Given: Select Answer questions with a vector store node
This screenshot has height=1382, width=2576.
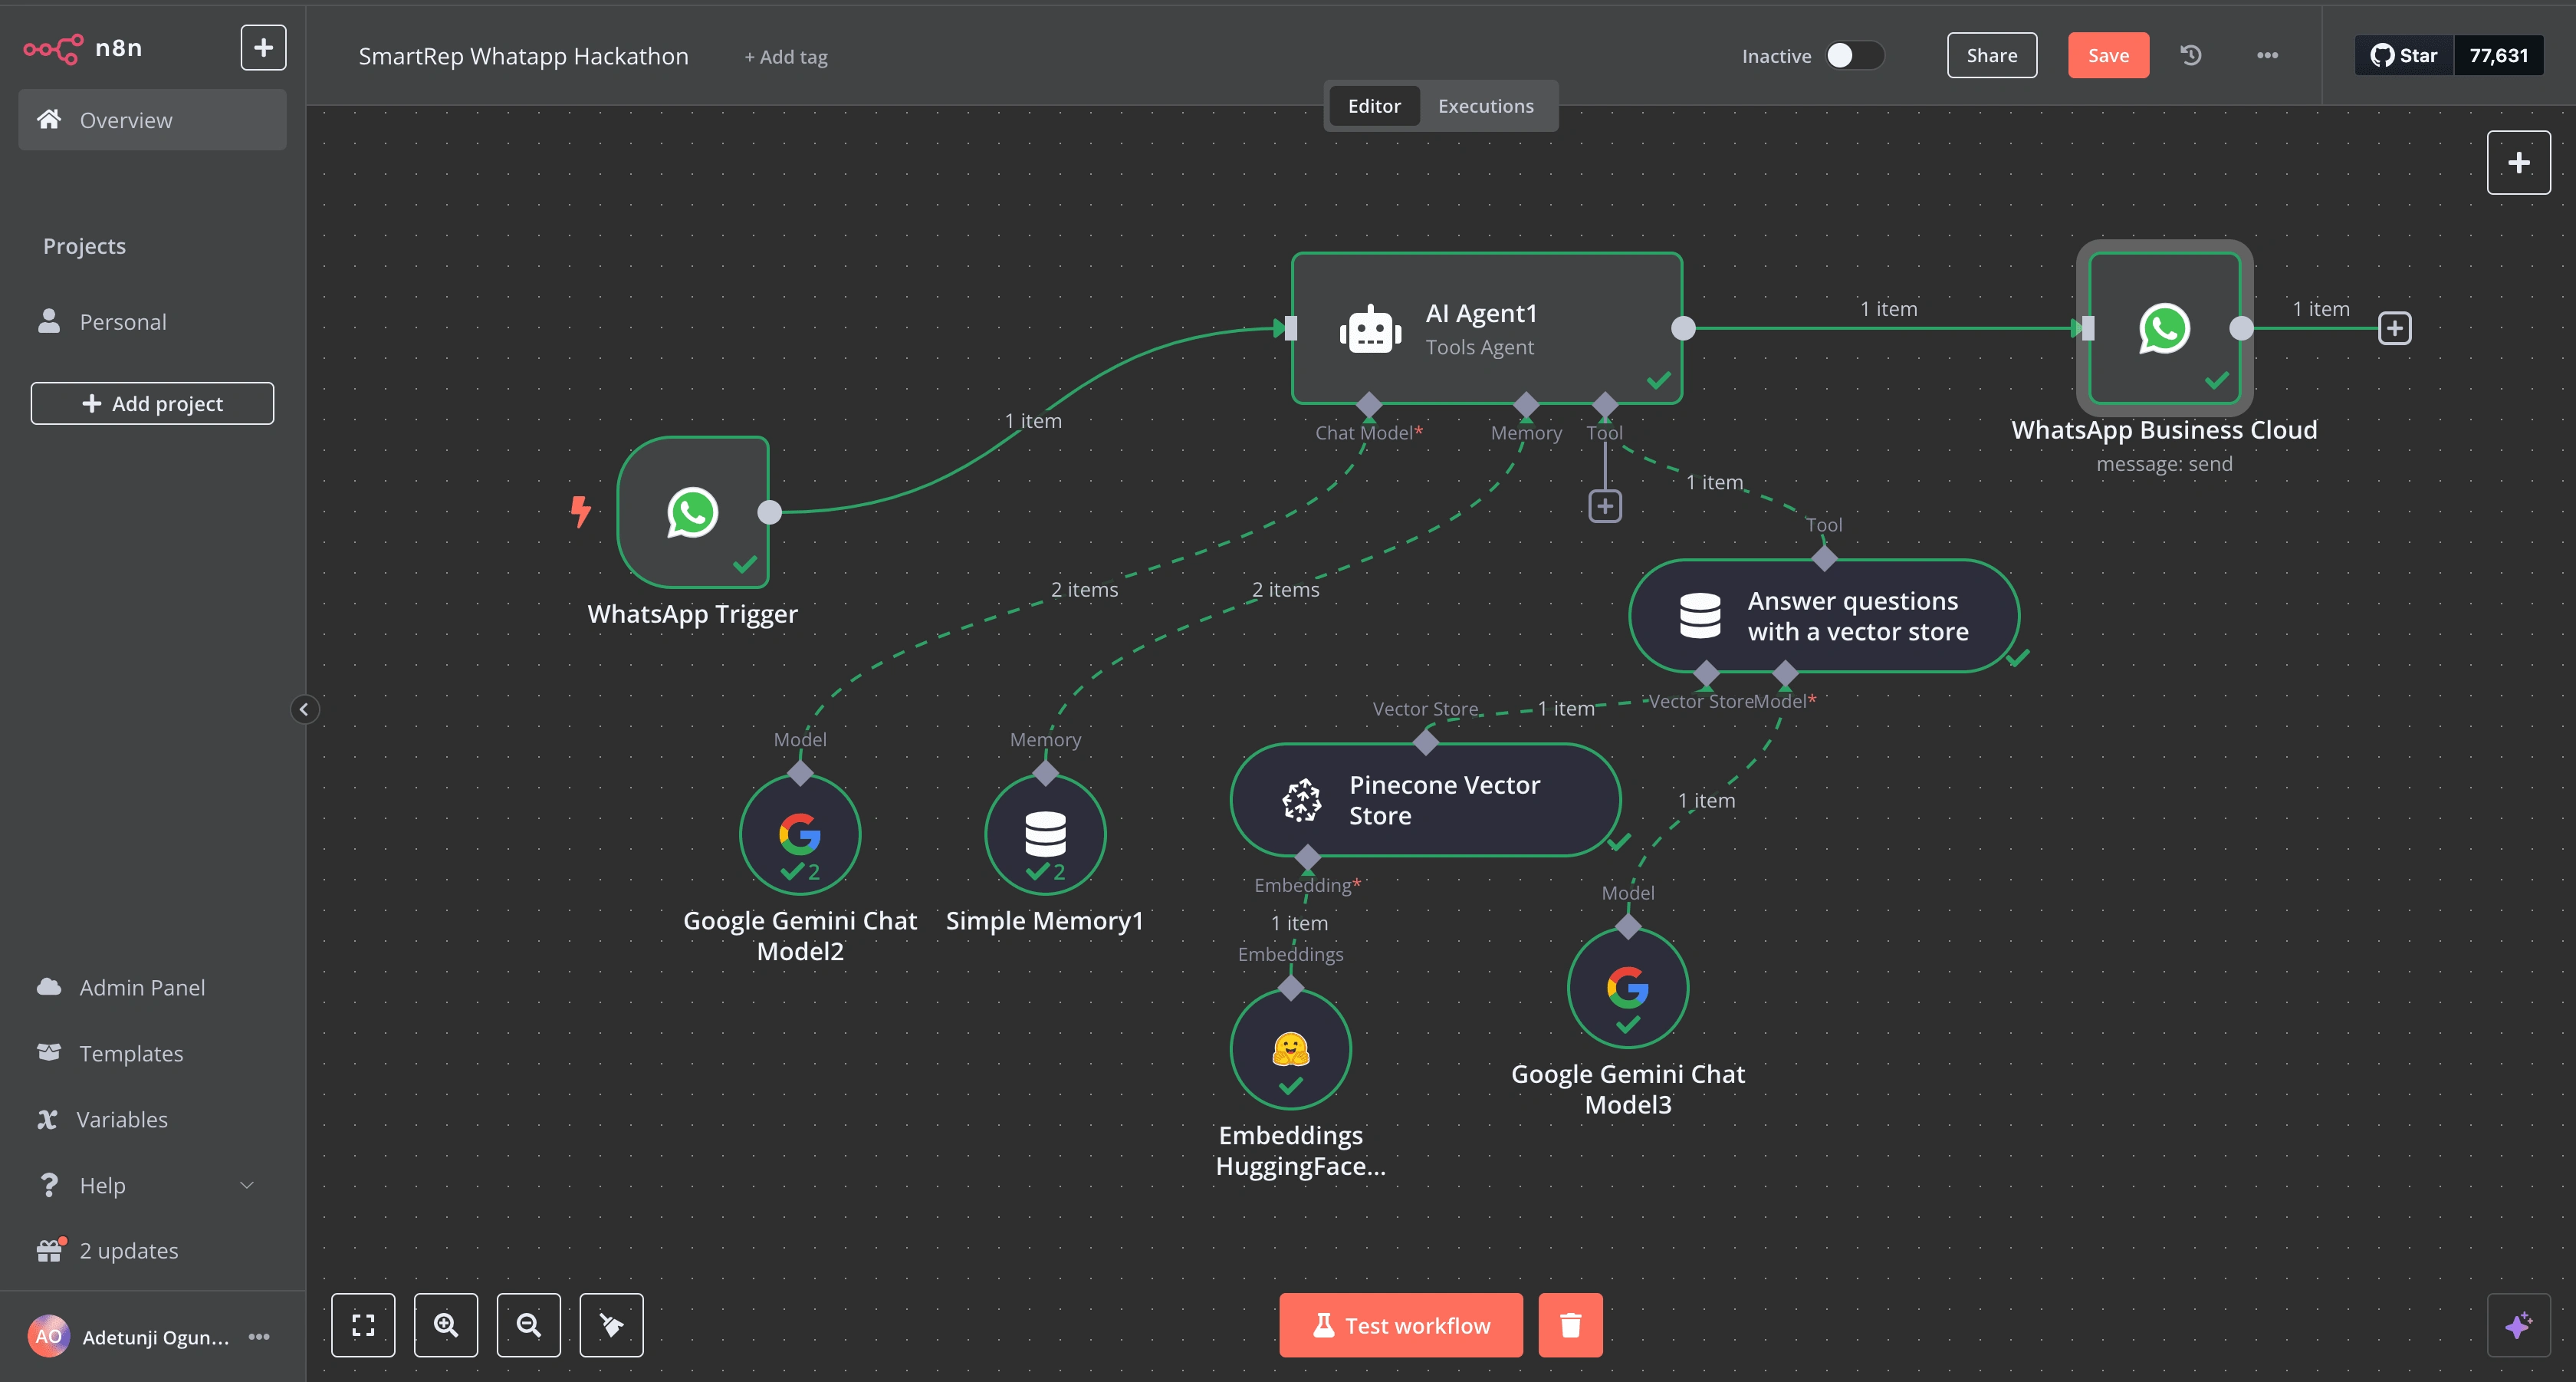Looking at the screenshot, I should click(x=1823, y=616).
